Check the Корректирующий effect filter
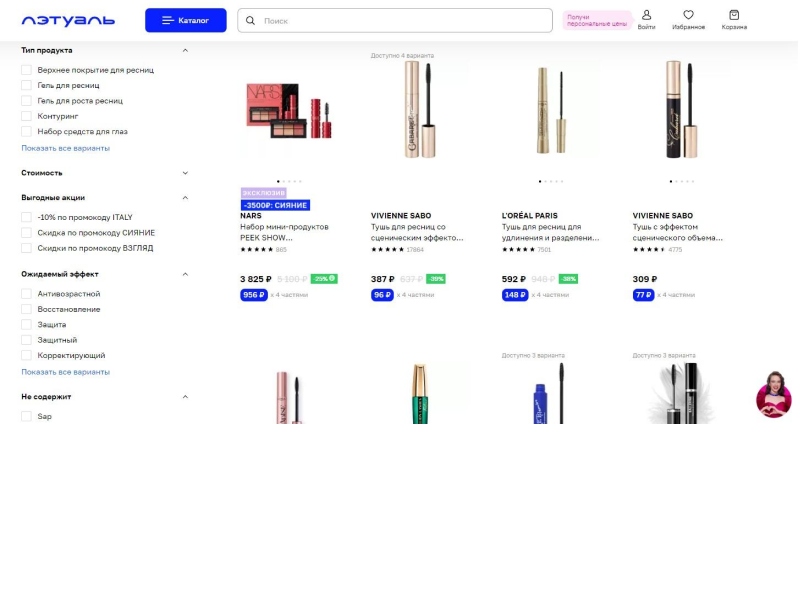Viewport: 800px width, 600px height. [27, 355]
